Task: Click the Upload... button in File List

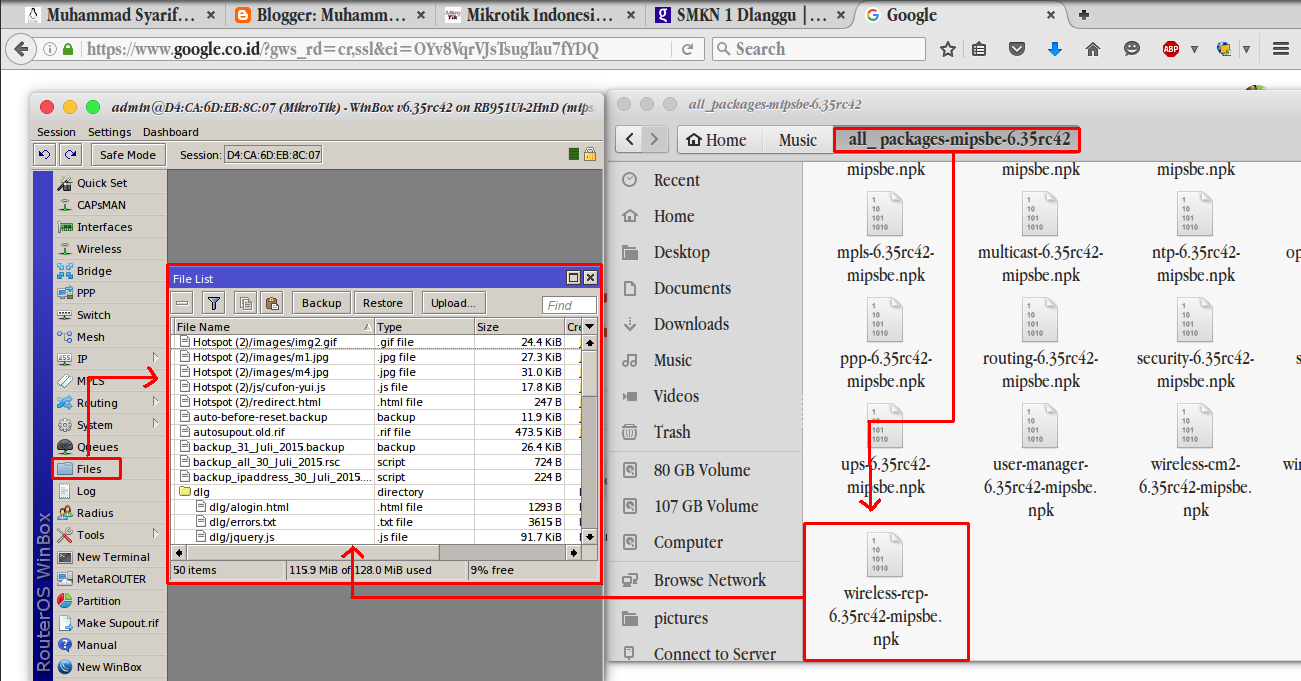Action: coord(453,303)
